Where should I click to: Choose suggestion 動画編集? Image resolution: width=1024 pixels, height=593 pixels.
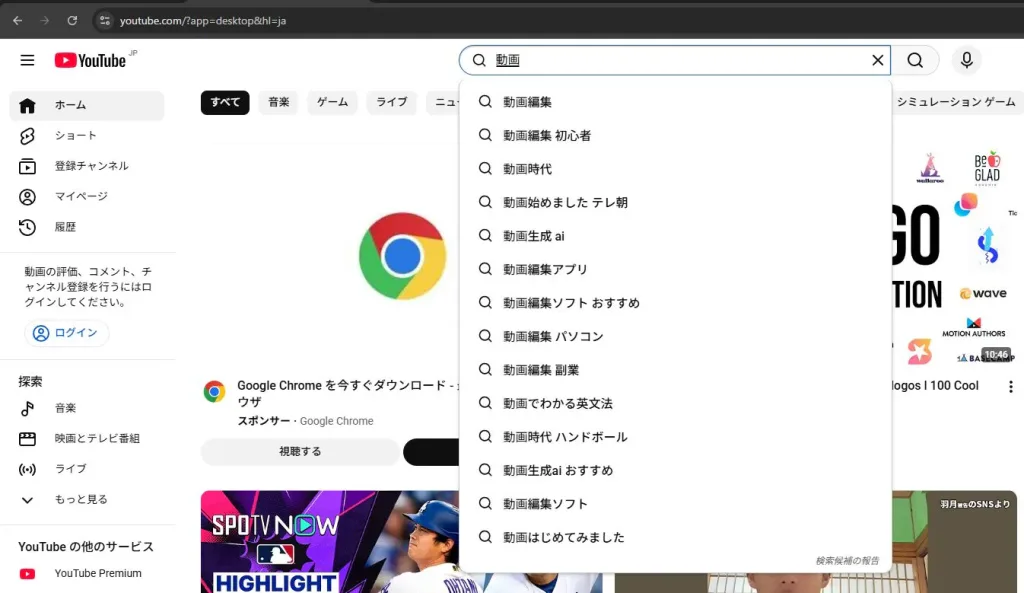[x=675, y=102]
